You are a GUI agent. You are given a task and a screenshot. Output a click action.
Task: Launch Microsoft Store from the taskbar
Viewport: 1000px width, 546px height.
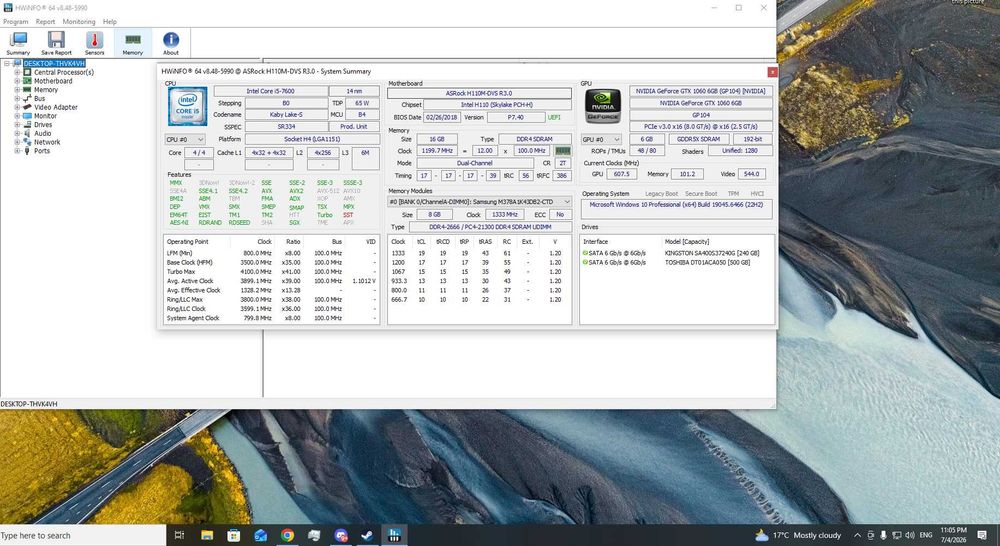[x=233, y=535]
